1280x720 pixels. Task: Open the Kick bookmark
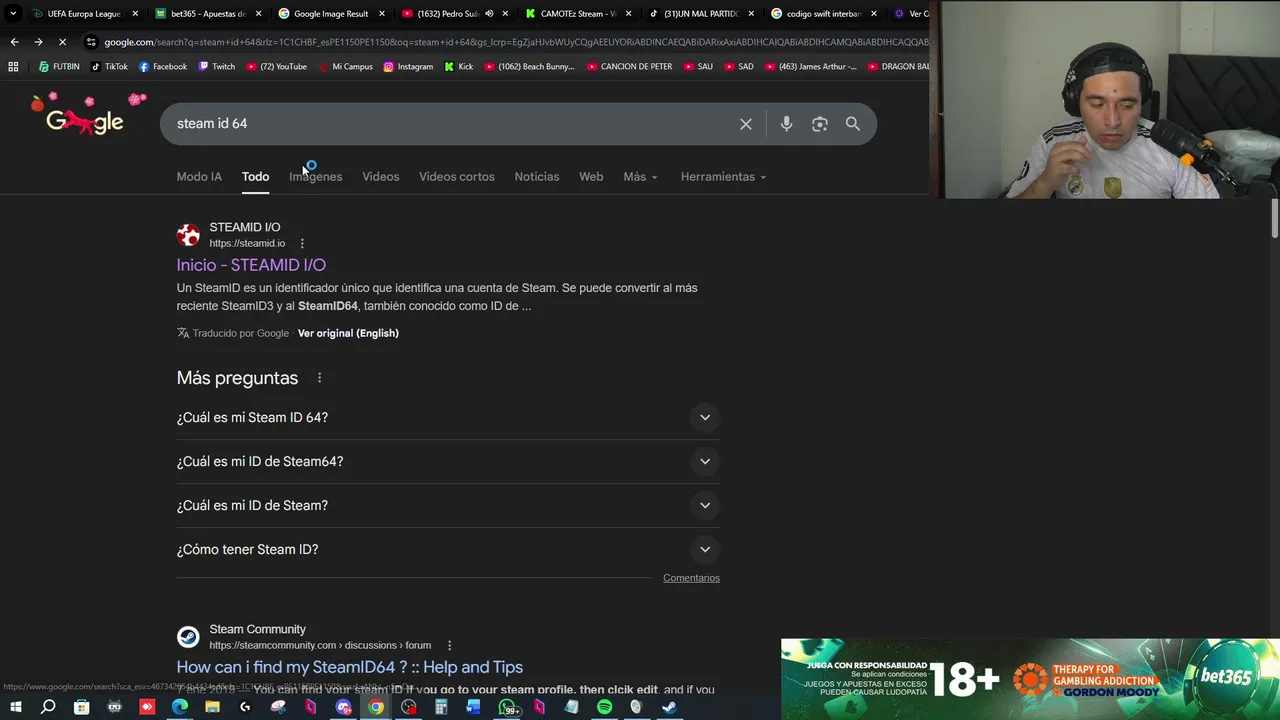pos(458,67)
